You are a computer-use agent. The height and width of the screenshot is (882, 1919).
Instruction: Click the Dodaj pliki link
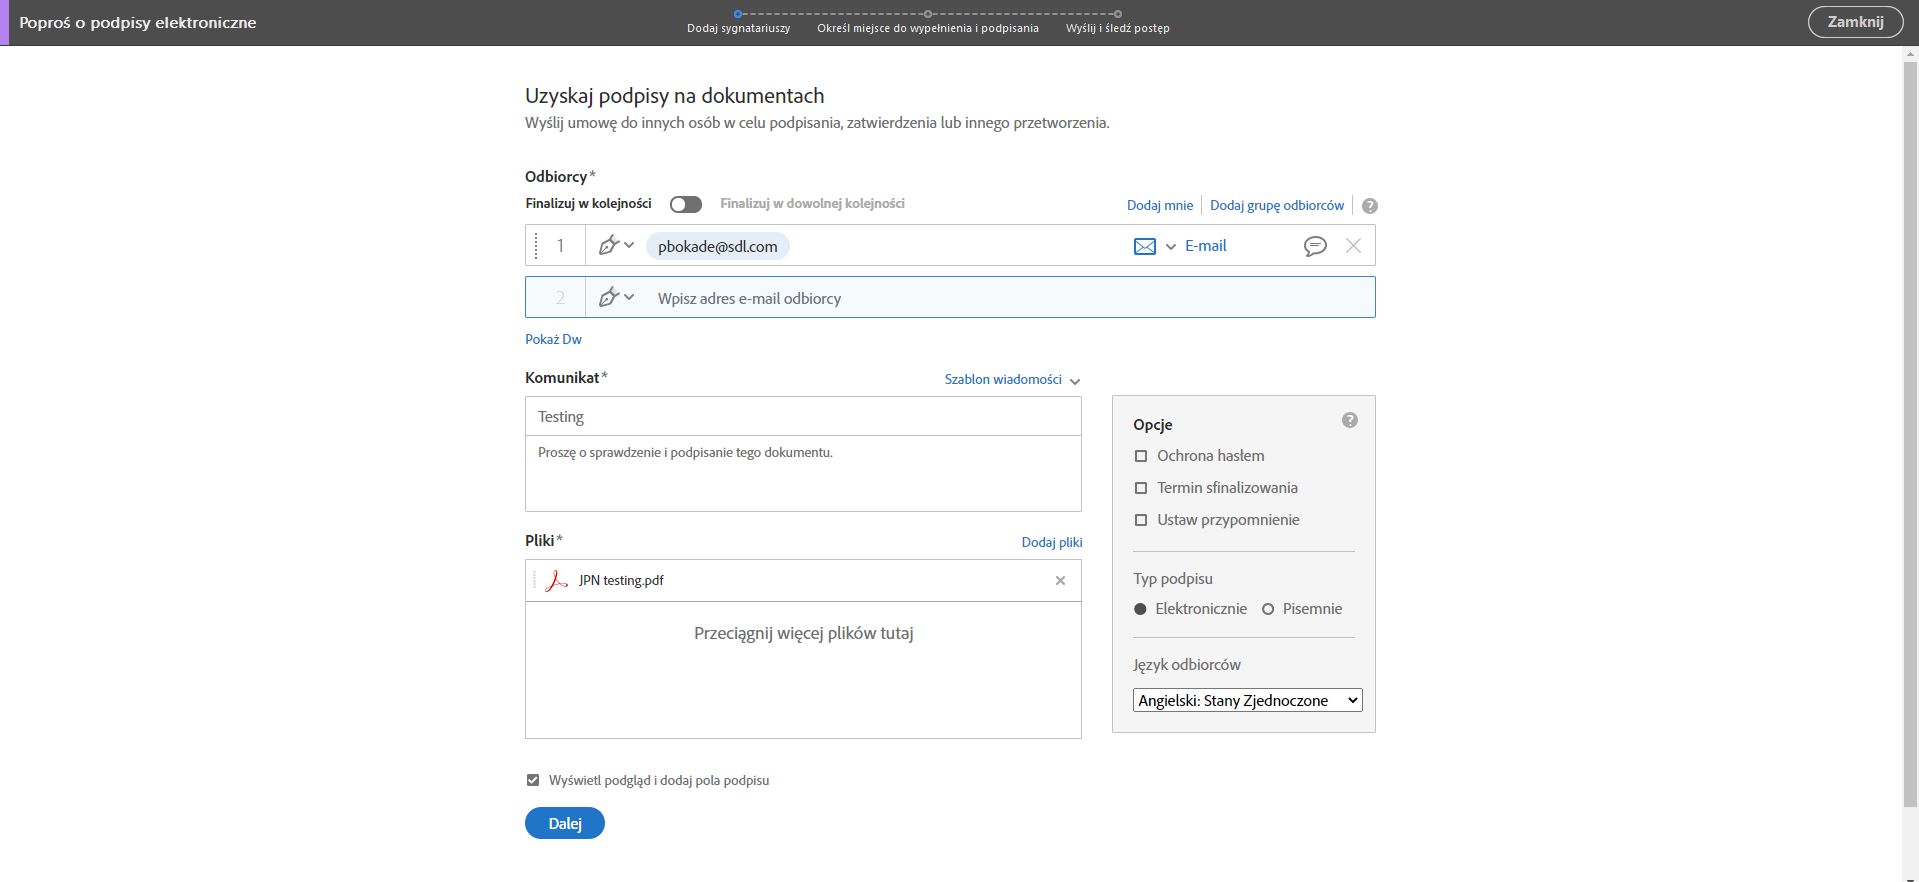(1052, 542)
